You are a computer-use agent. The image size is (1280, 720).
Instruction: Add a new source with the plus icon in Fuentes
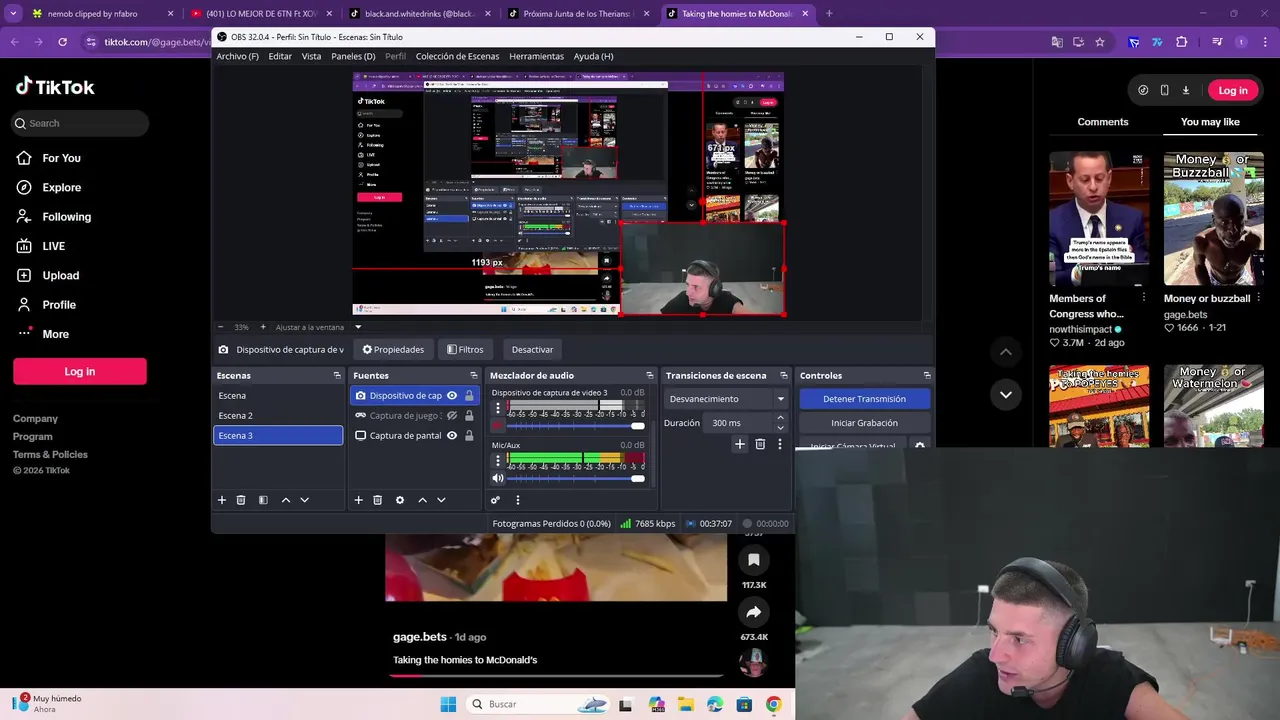coord(358,500)
